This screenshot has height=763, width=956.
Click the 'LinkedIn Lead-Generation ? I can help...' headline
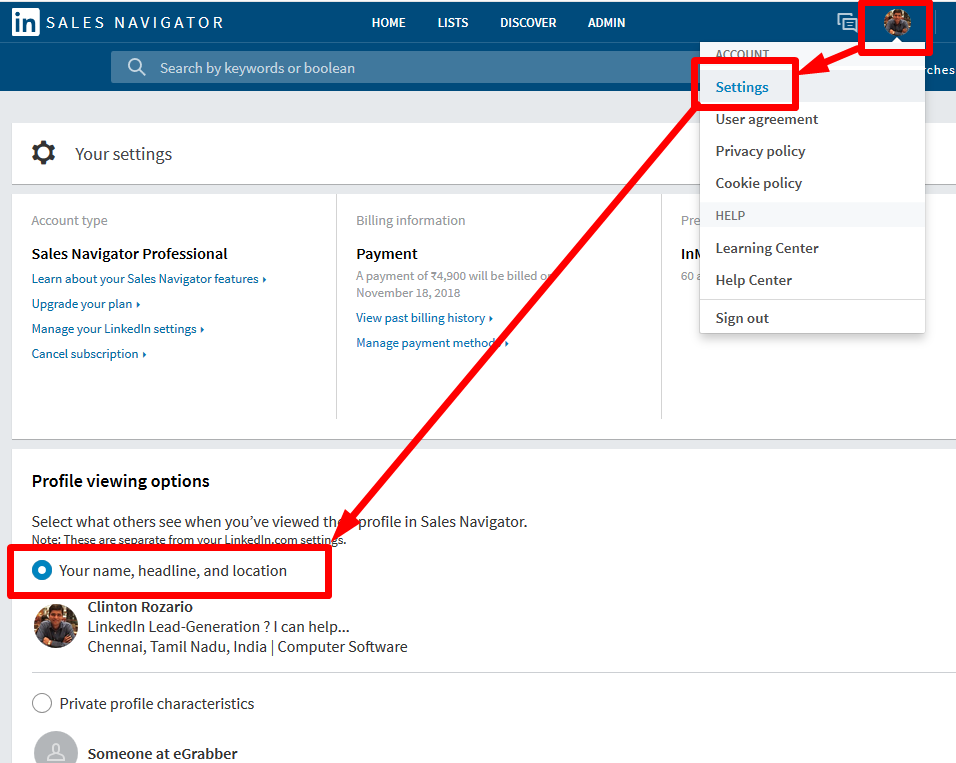click(218, 627)
